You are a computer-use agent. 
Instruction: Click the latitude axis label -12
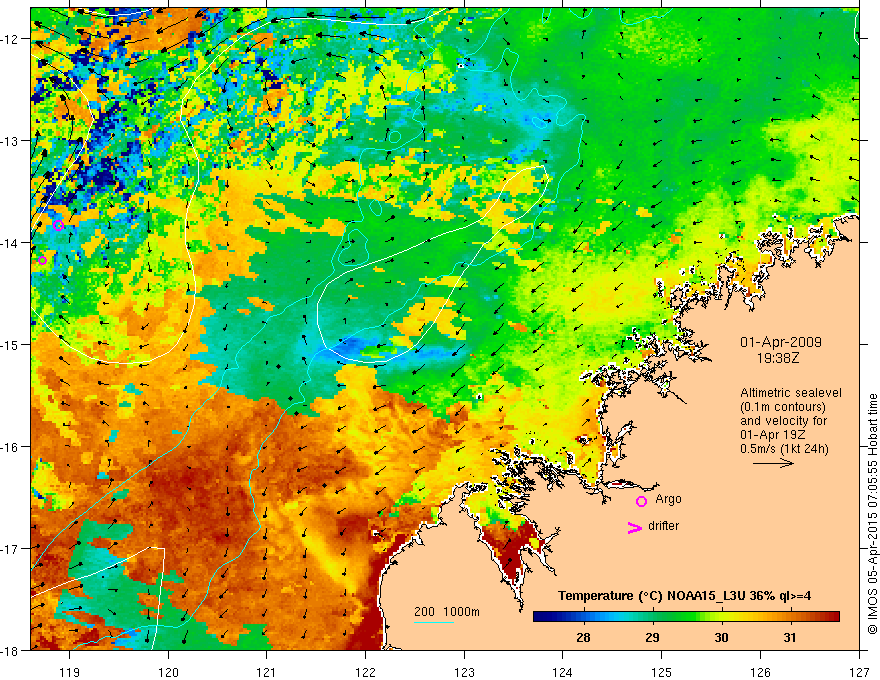(11, 39)
